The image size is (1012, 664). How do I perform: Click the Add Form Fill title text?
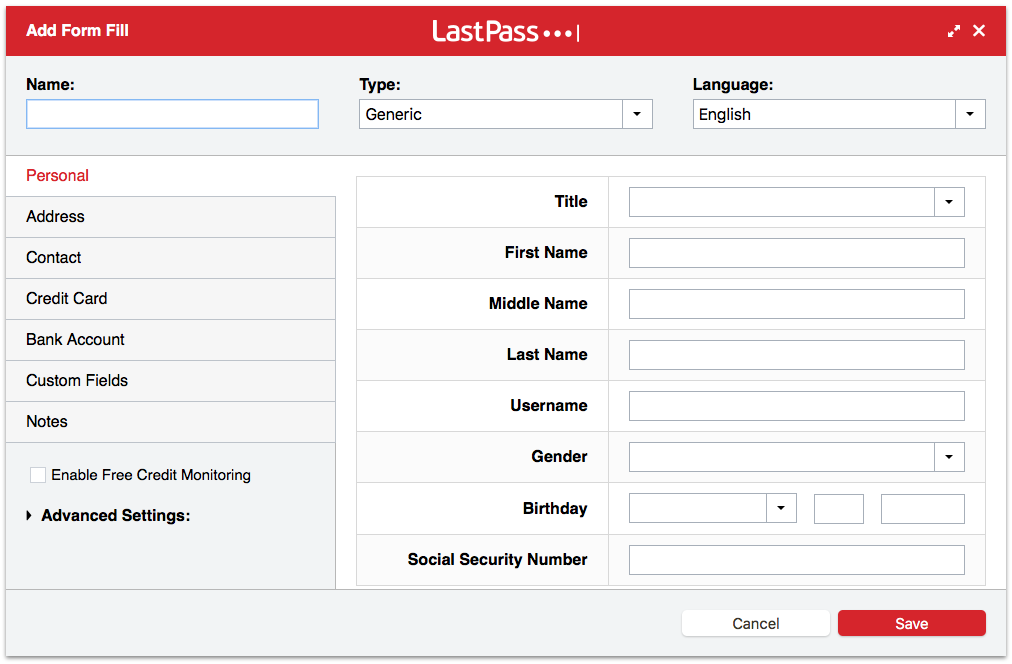tap(77, 30)
